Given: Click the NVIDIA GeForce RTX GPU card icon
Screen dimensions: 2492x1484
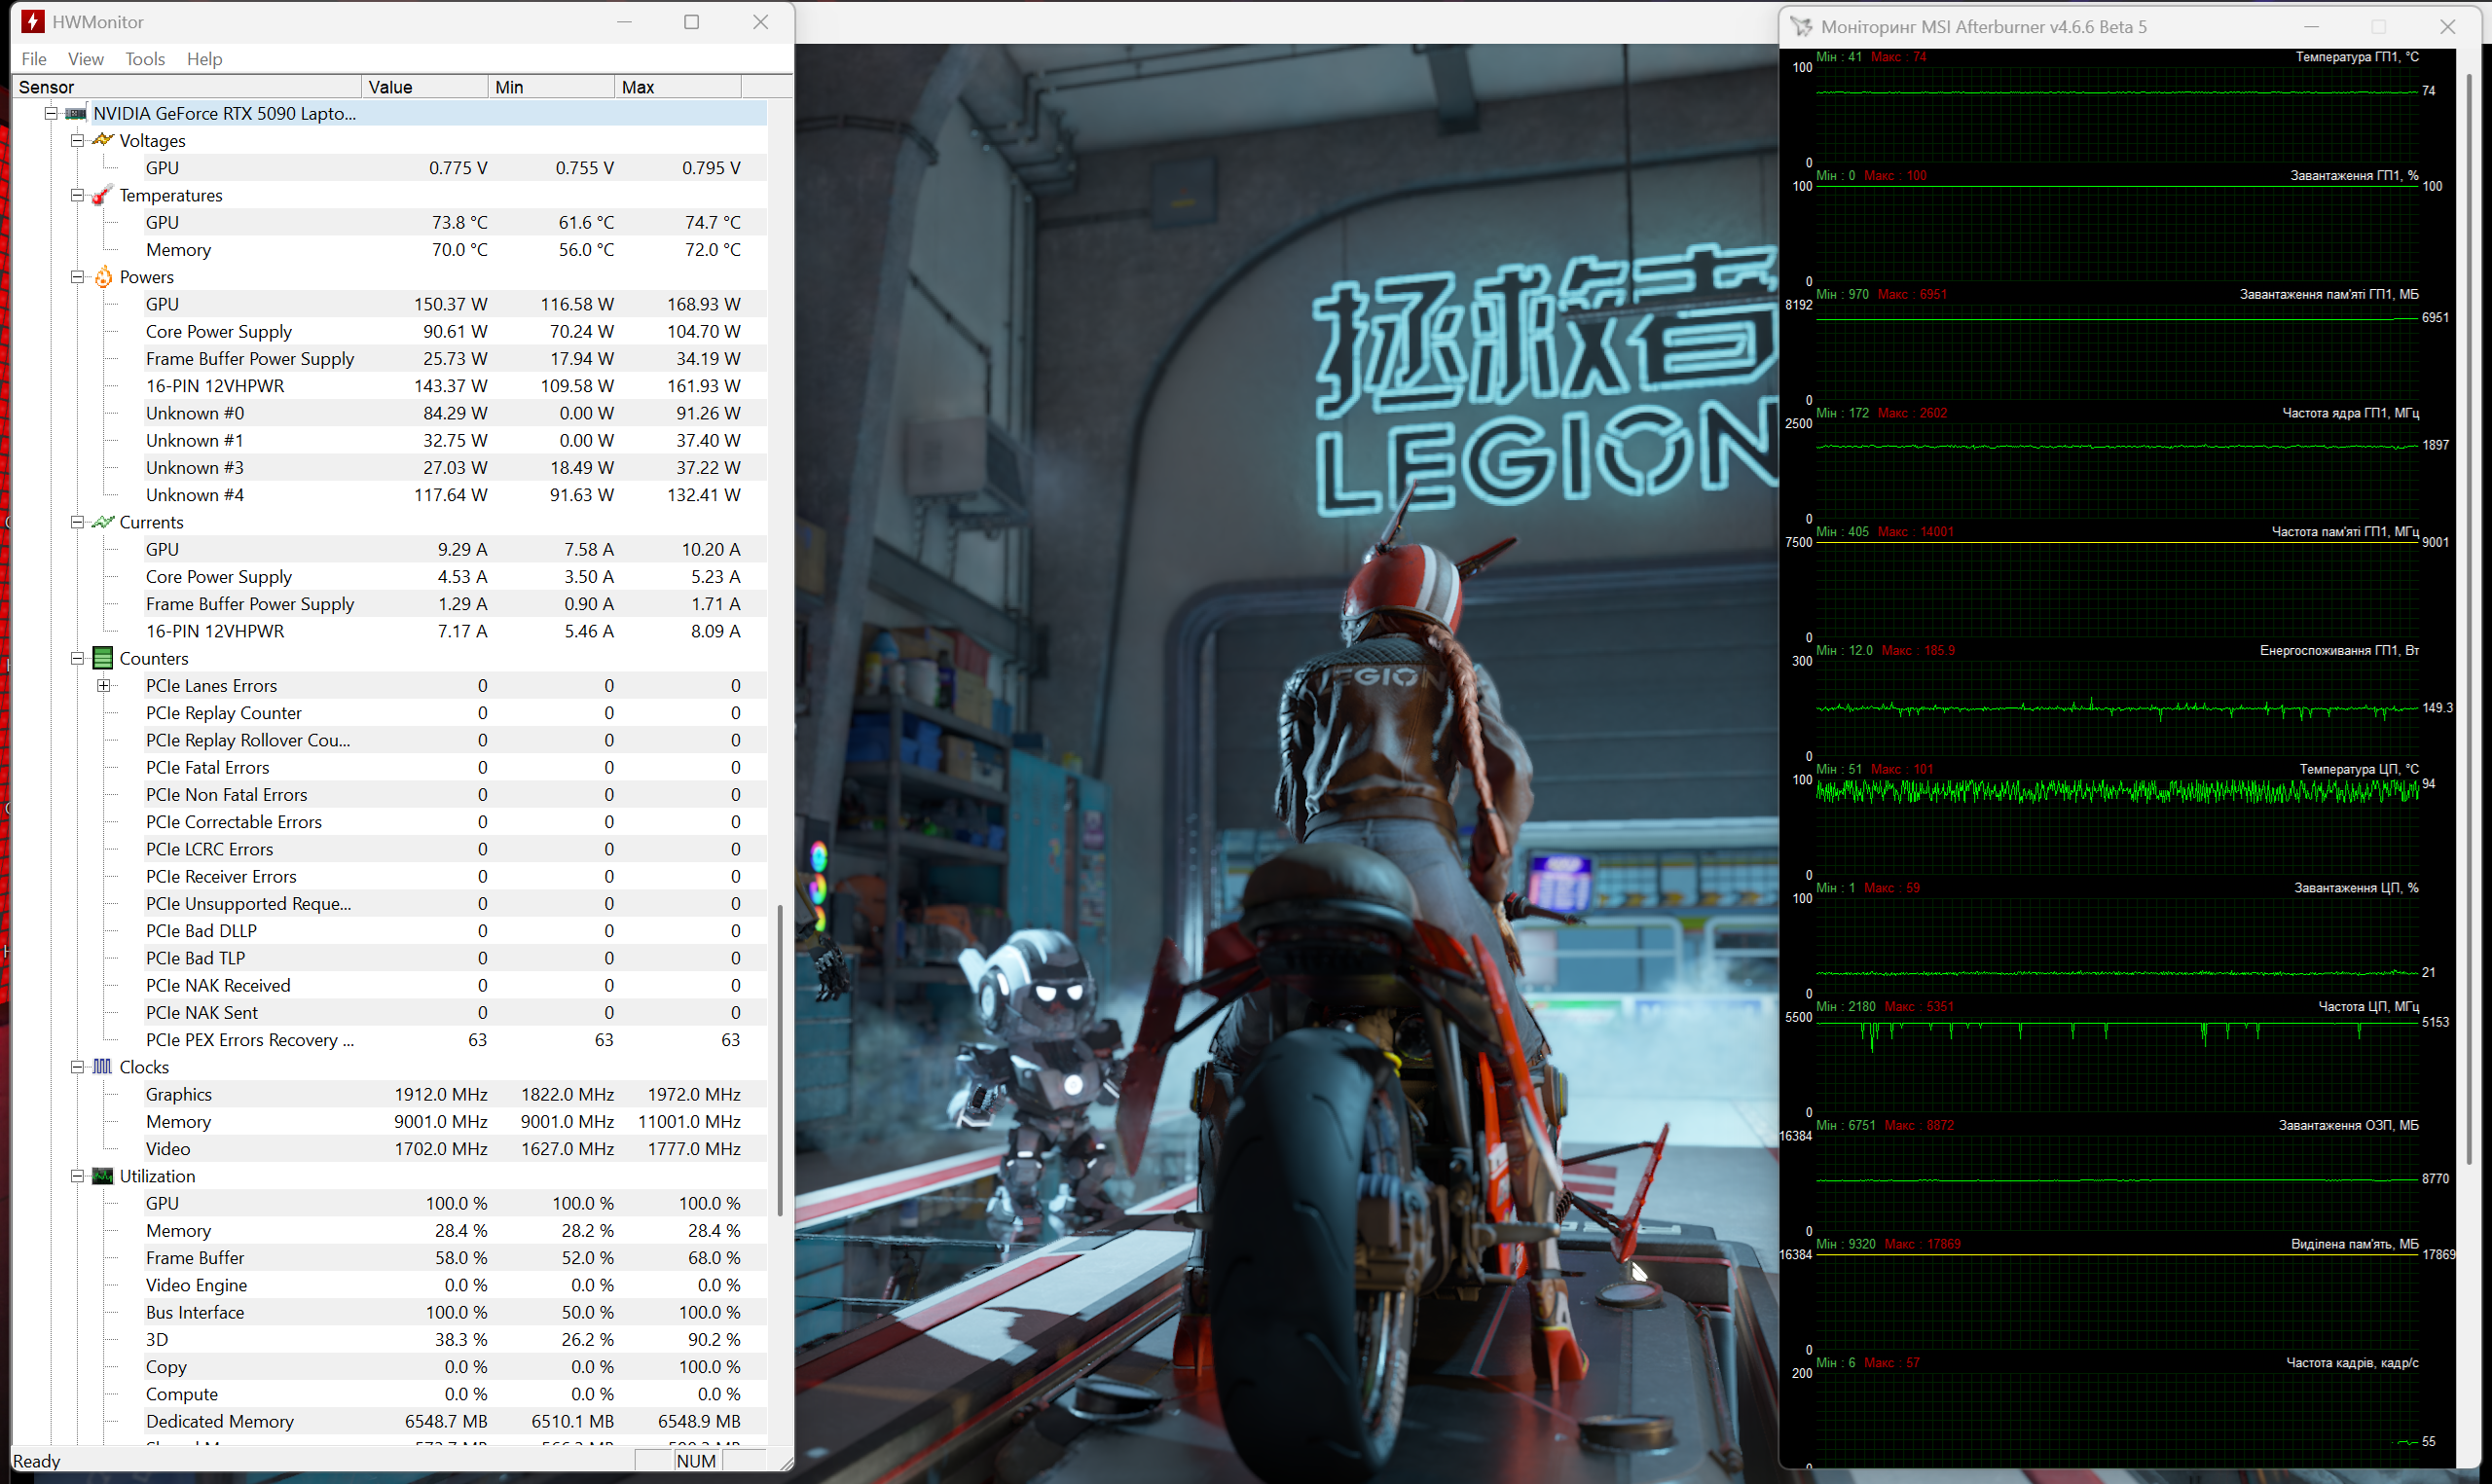Looking at the screenshot, I should click(76, 113).
